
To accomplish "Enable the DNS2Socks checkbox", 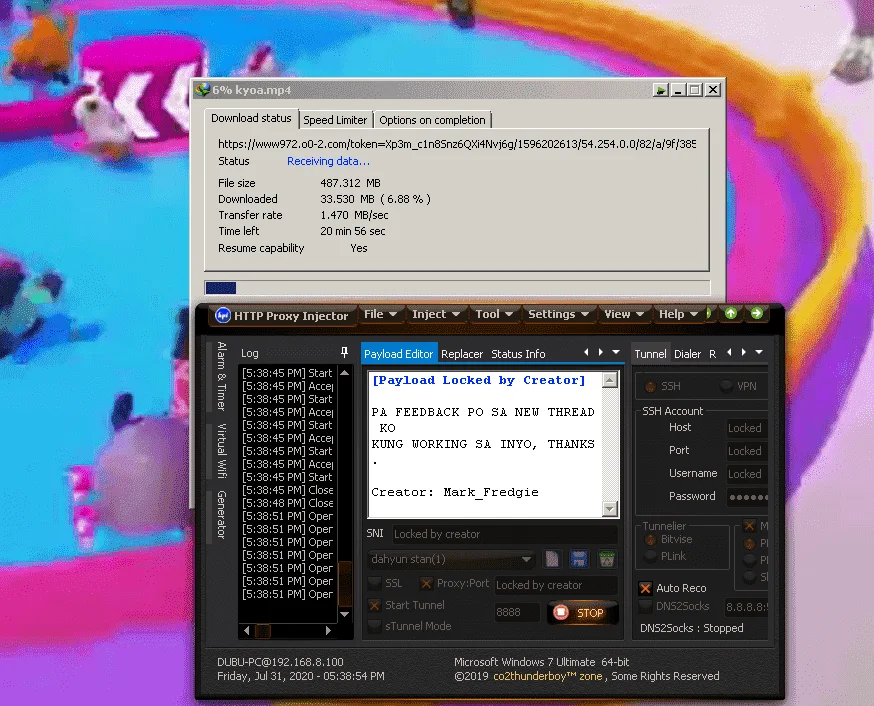I will (645, 606).
